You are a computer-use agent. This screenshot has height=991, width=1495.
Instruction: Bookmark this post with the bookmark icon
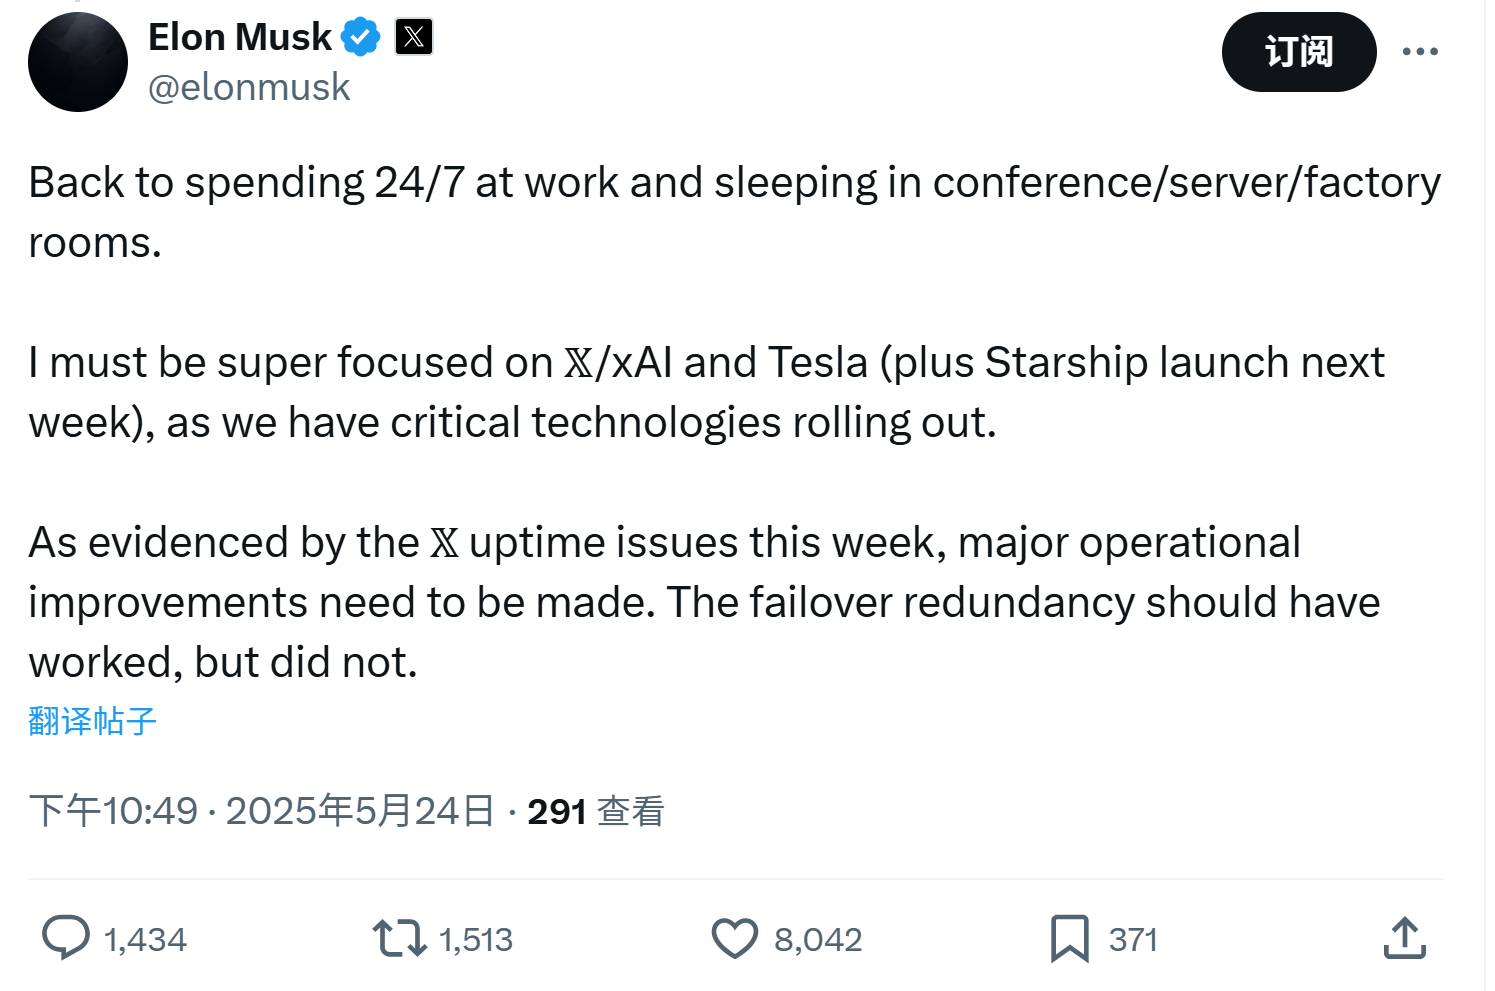click(1069, 938)
